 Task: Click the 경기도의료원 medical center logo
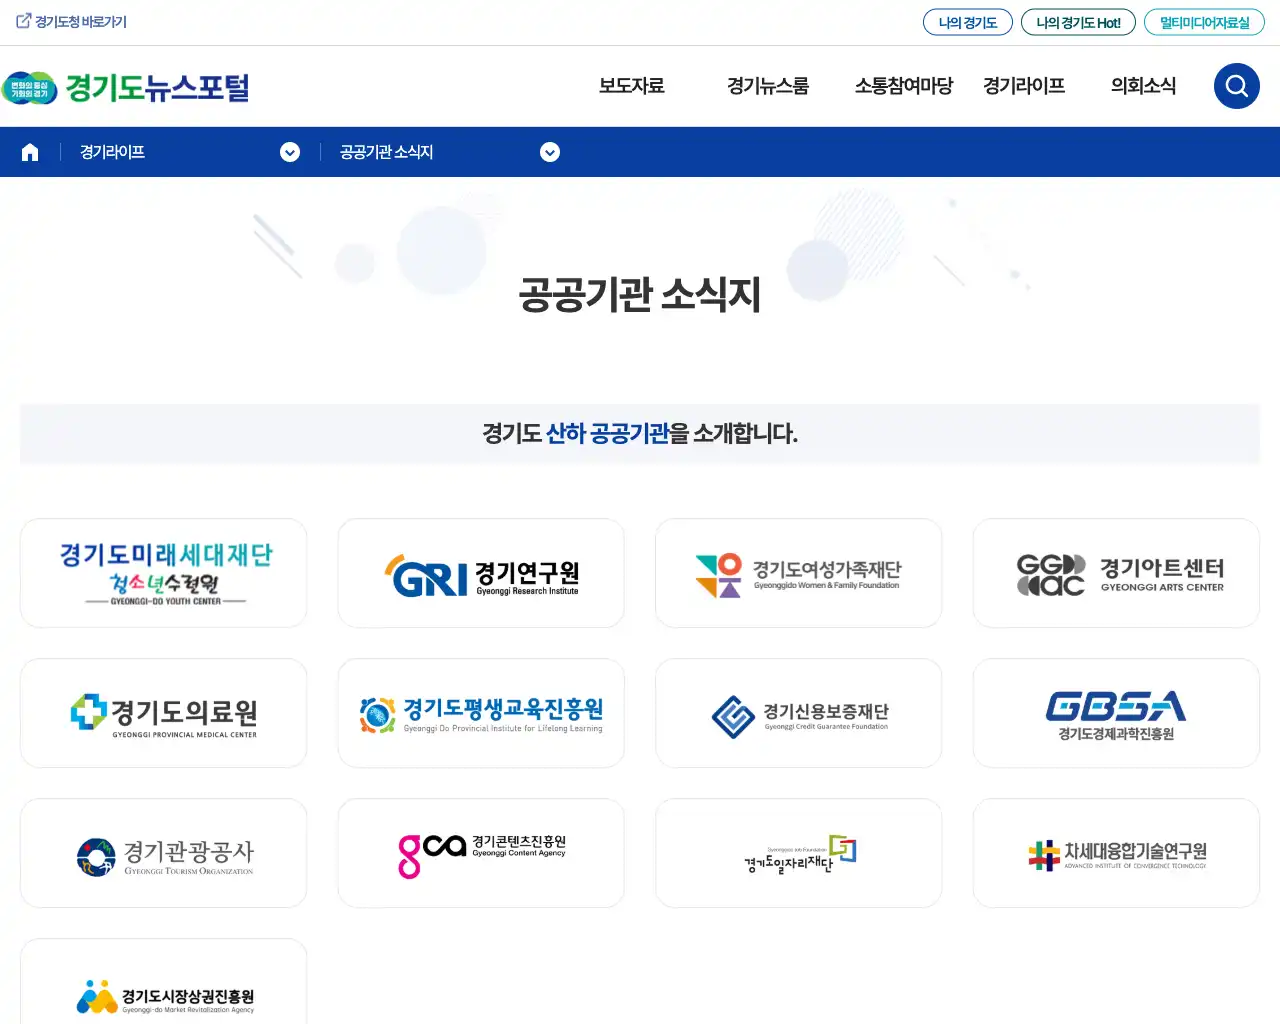(163, 713)
